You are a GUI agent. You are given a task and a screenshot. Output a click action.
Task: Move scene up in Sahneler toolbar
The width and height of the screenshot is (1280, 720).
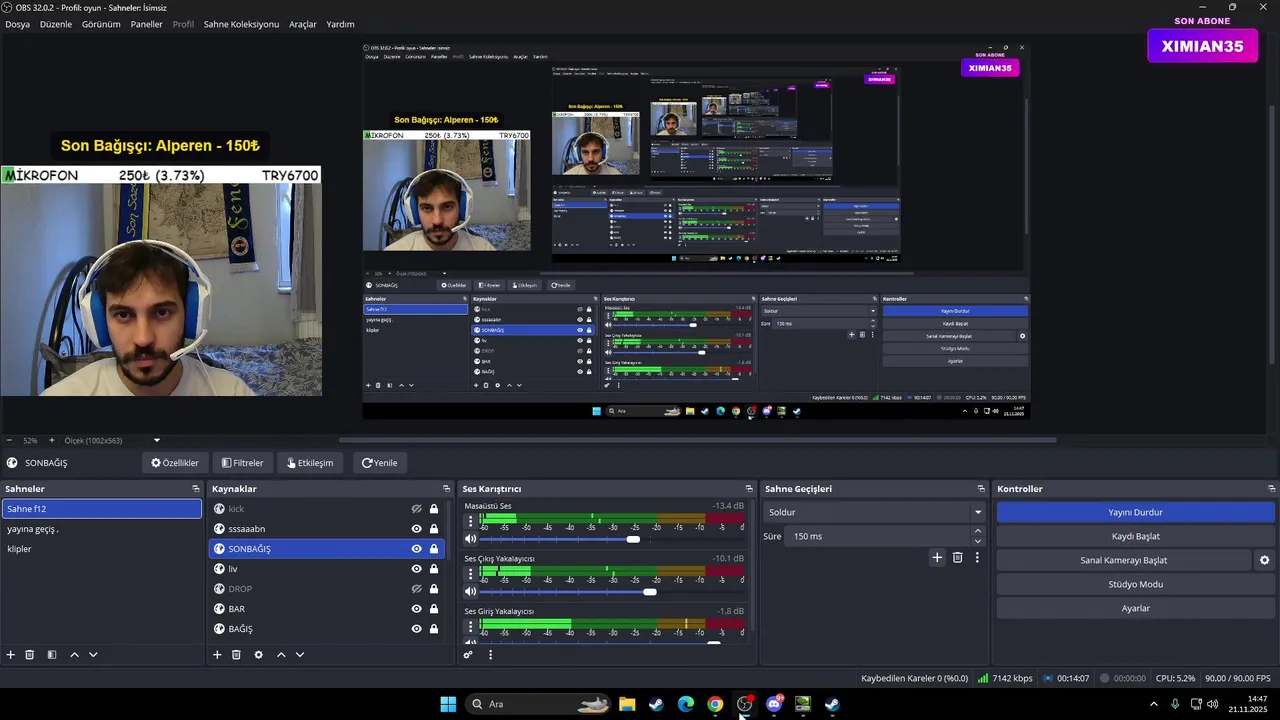click(74, 655)
